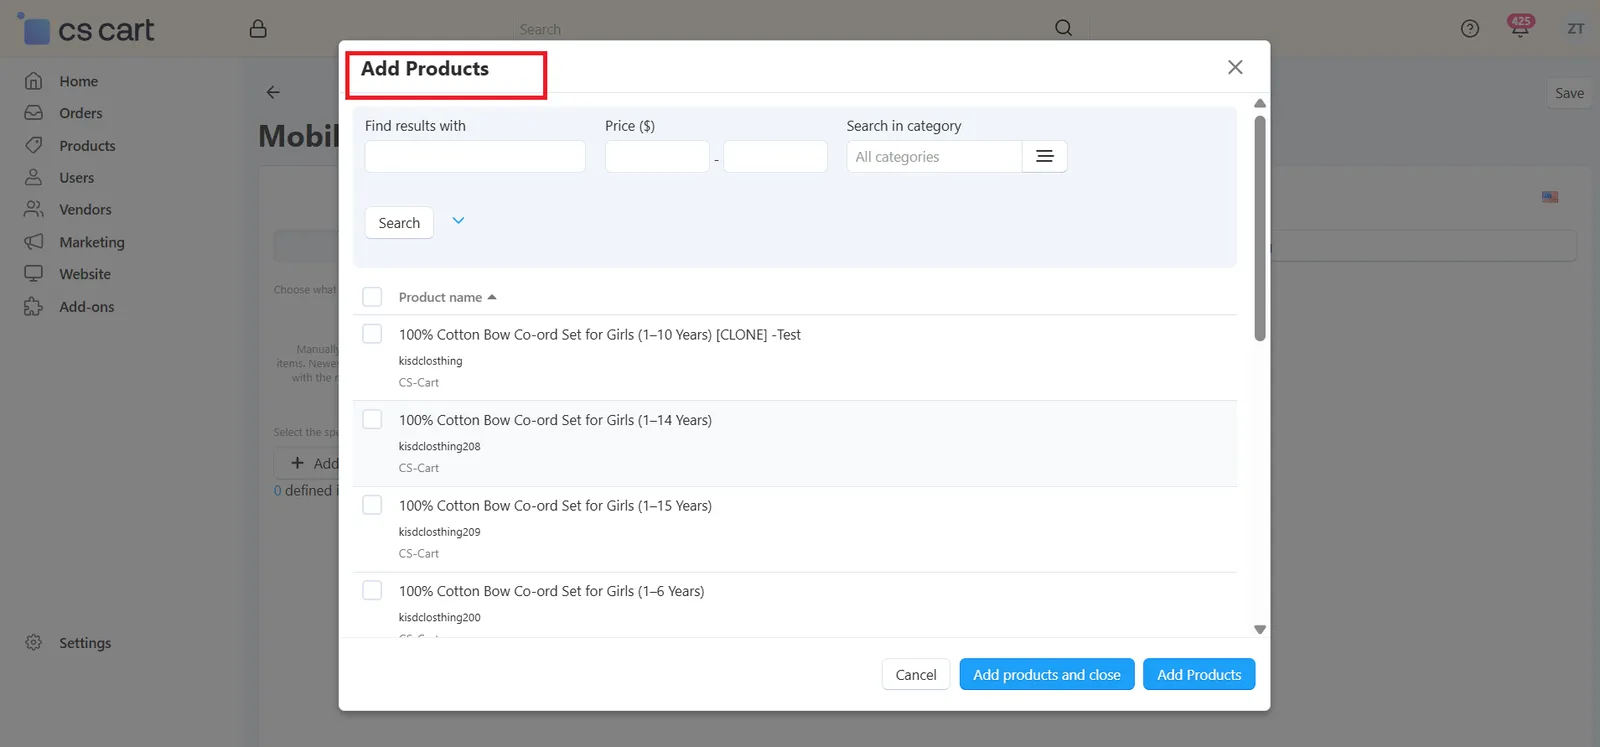Click the Search button in dialog
This screenshot has height=747, width=1600.
399,223
